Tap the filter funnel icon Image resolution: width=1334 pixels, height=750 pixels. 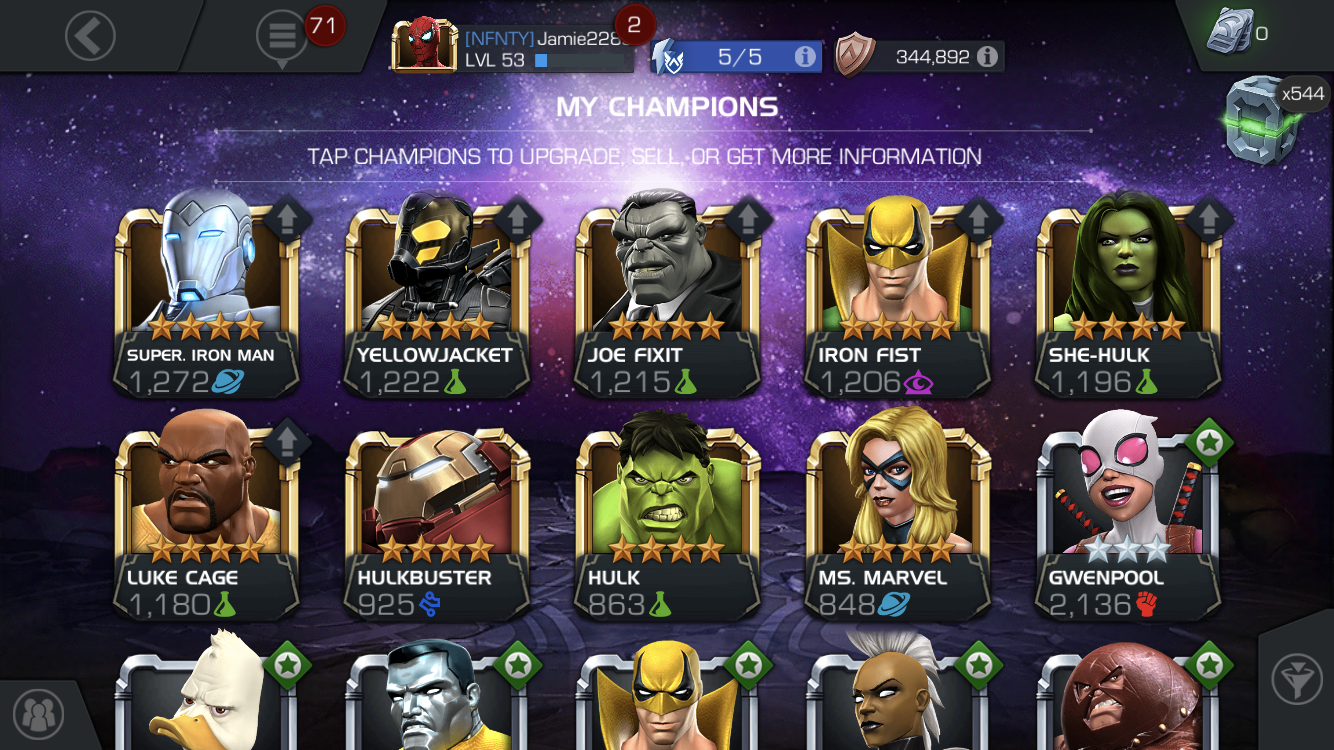[x=1297, y=682]
